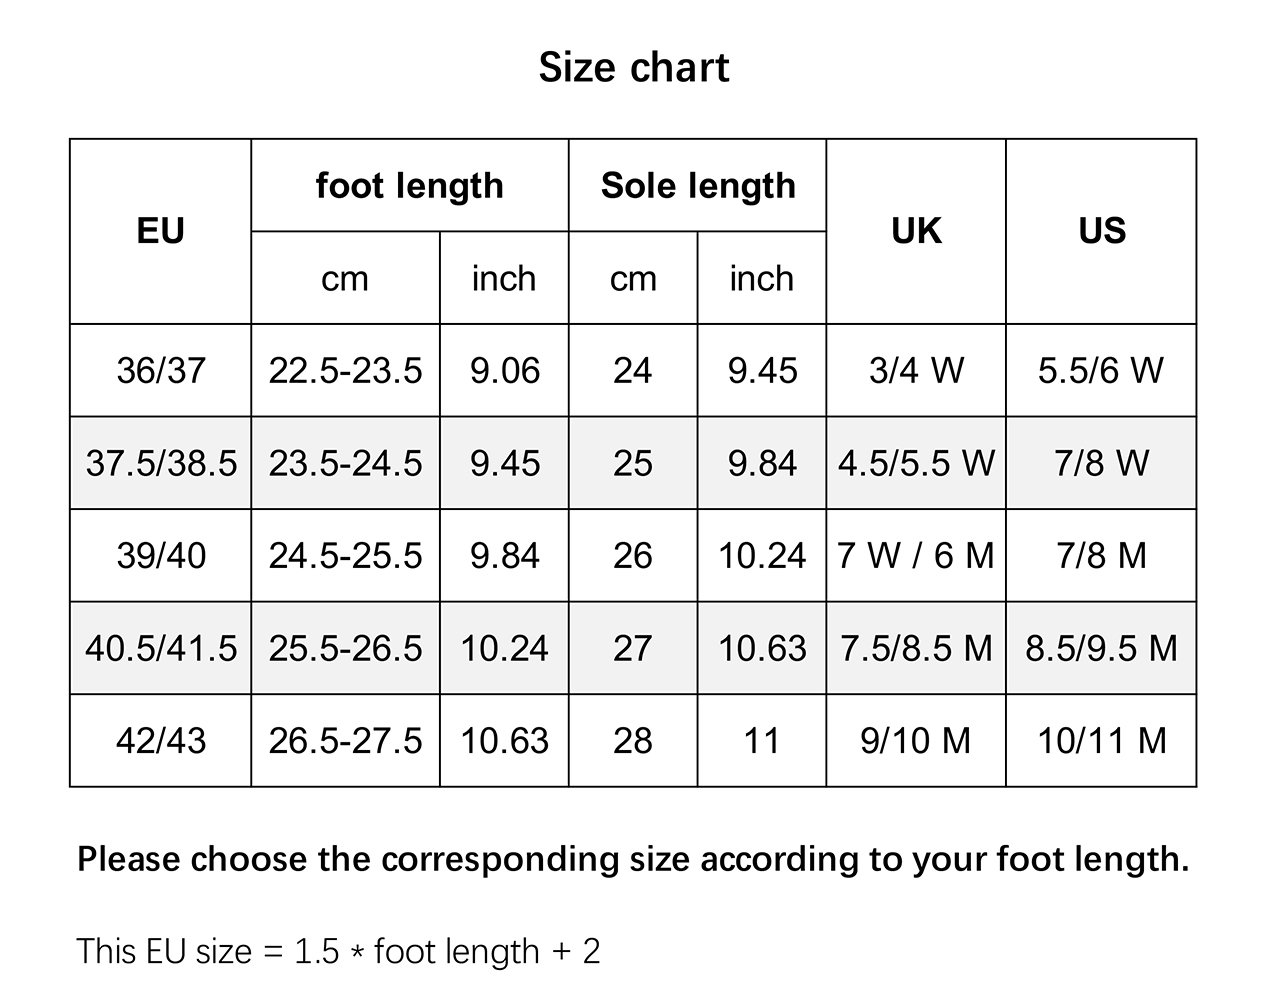Select the US column header
This screenshot has width=1279, height=1000.
[1101, 231]
